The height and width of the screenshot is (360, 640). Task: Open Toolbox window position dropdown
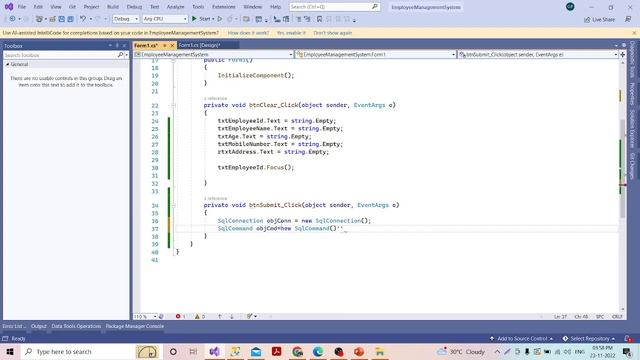(110, 46)
